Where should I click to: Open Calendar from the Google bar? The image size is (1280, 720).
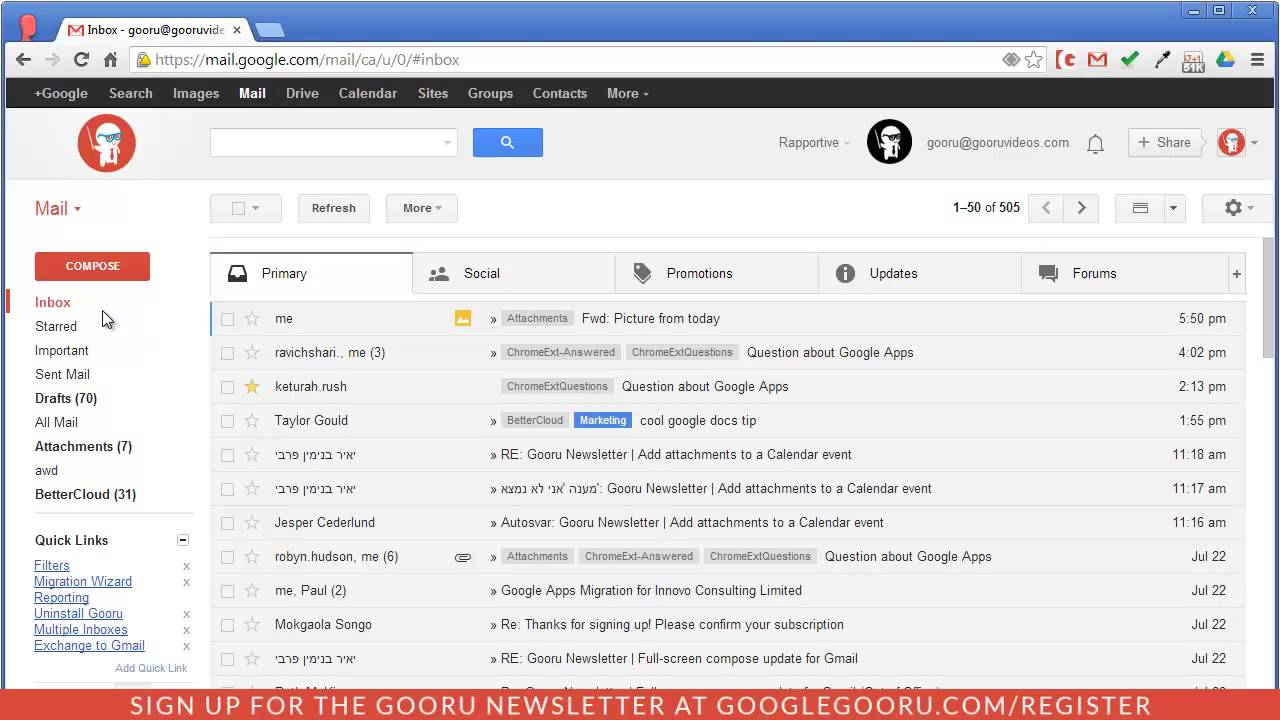pyautogui.click(x=368, y=93)
